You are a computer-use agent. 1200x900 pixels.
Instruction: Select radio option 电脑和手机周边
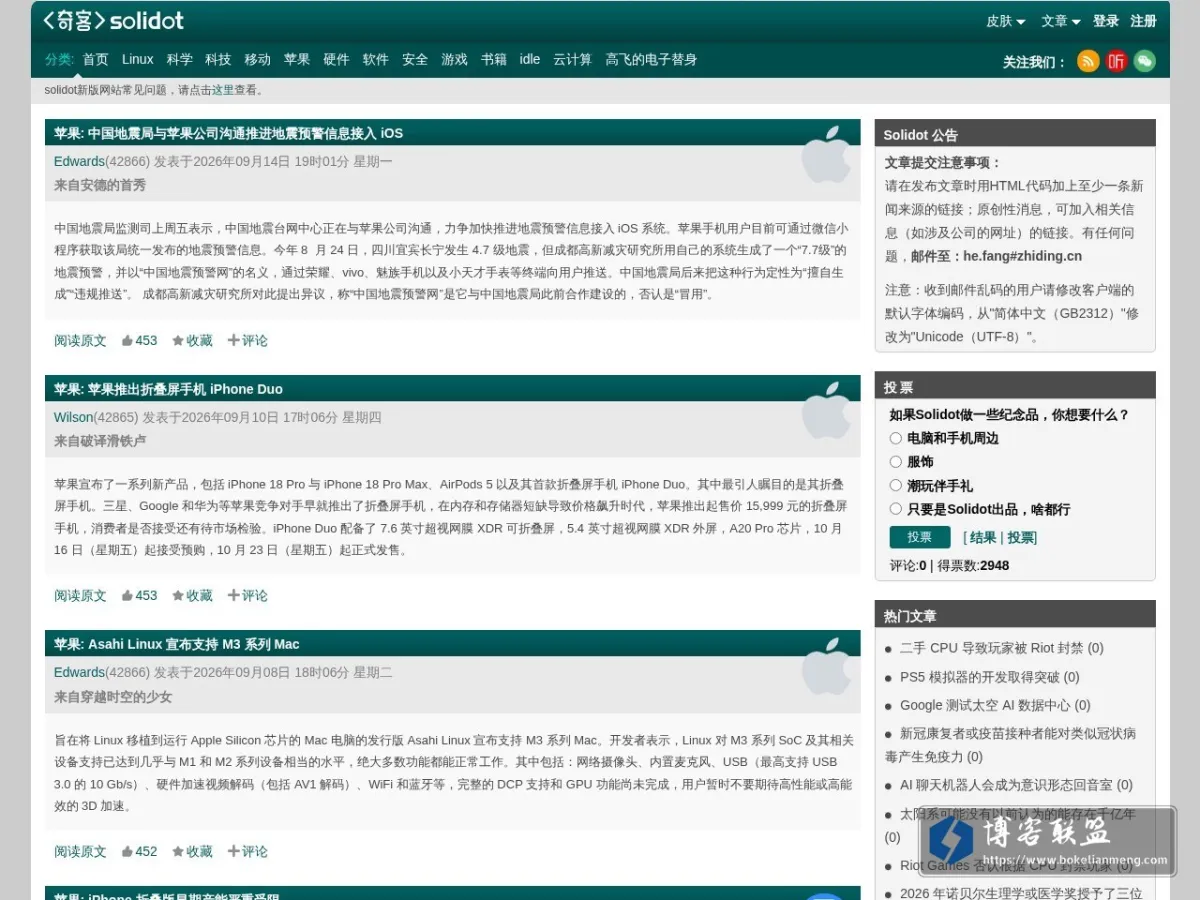point(896,438)
